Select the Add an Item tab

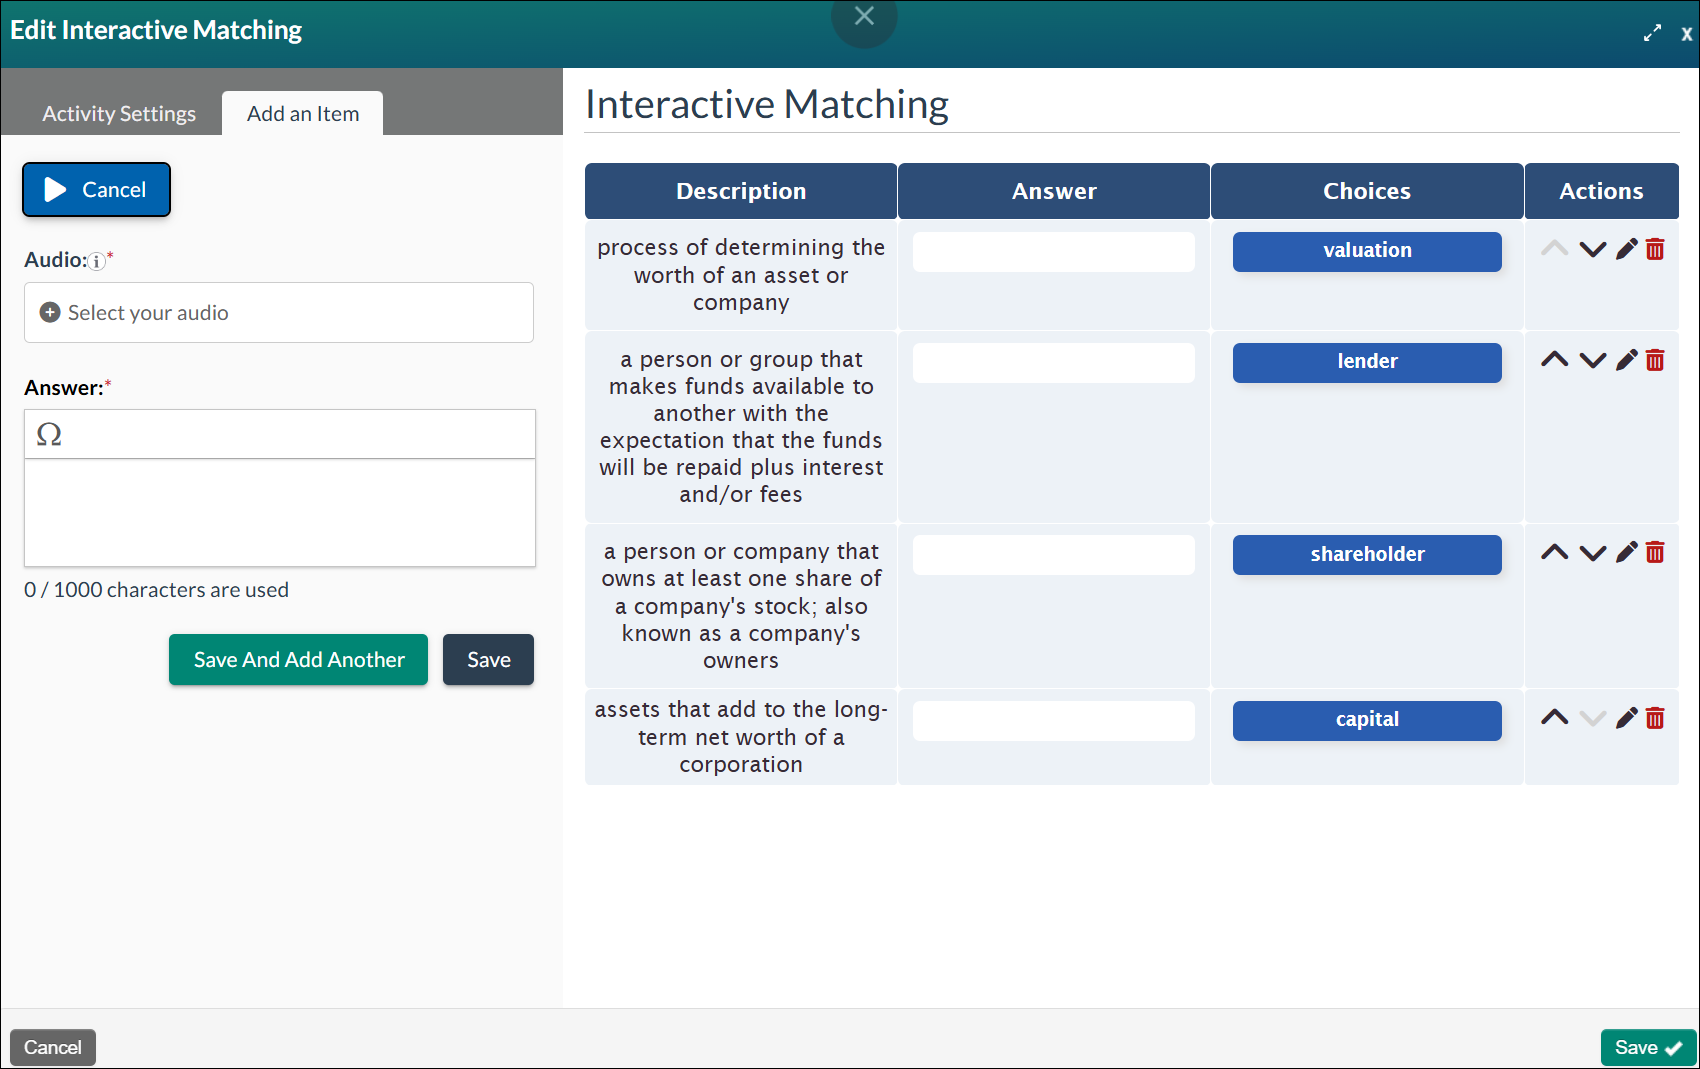point(302,113)
